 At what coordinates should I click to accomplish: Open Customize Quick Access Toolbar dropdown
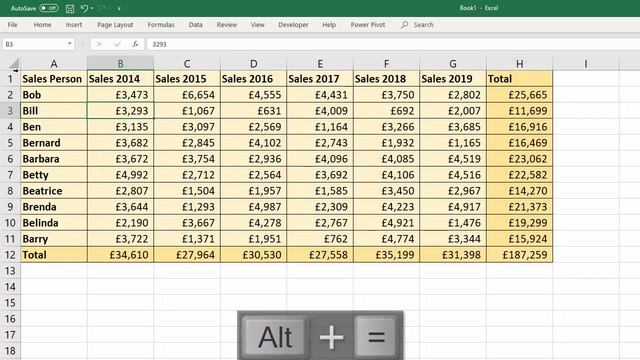(119, 8)
